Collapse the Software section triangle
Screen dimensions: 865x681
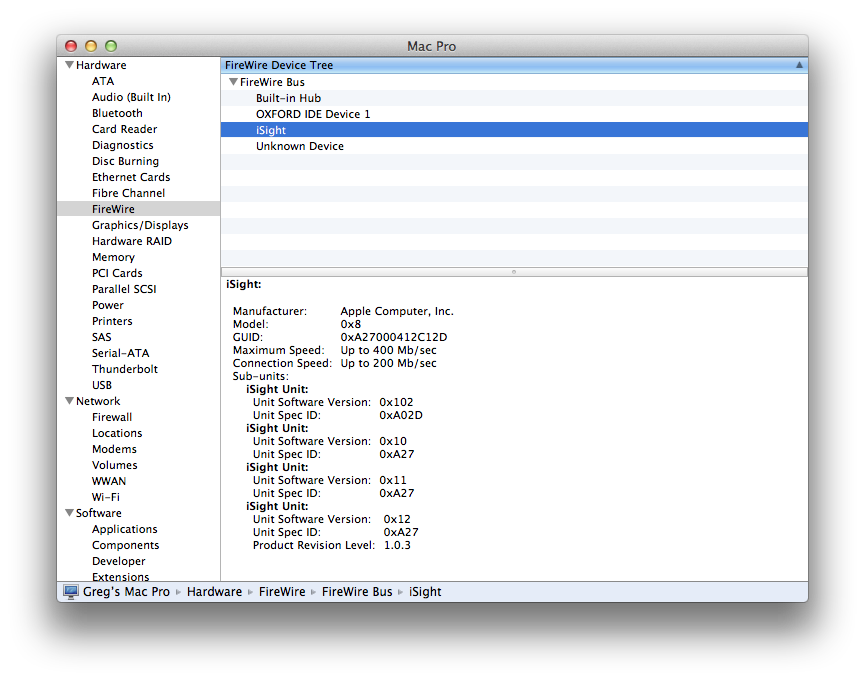tap(70, 513)
